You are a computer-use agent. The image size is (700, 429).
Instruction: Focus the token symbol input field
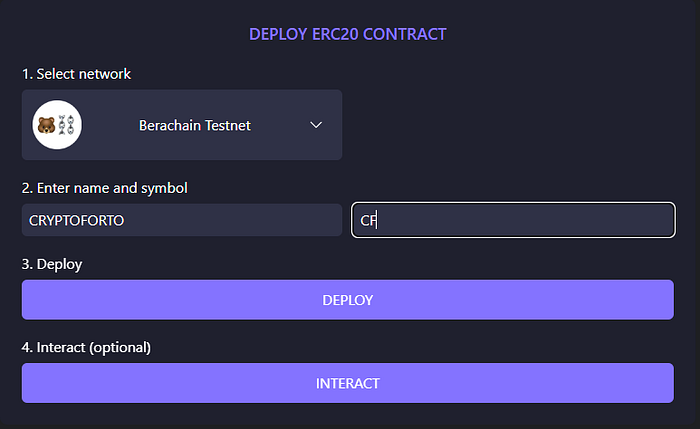pyautogui.click(x=513, y=220)
